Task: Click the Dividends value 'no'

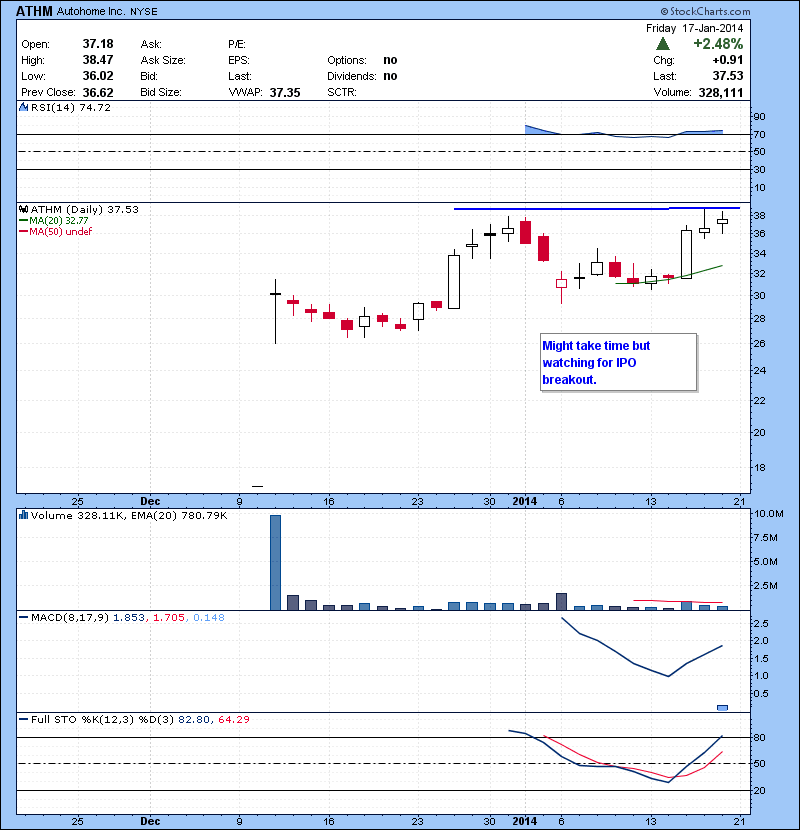Action: (x=390, y=76)
